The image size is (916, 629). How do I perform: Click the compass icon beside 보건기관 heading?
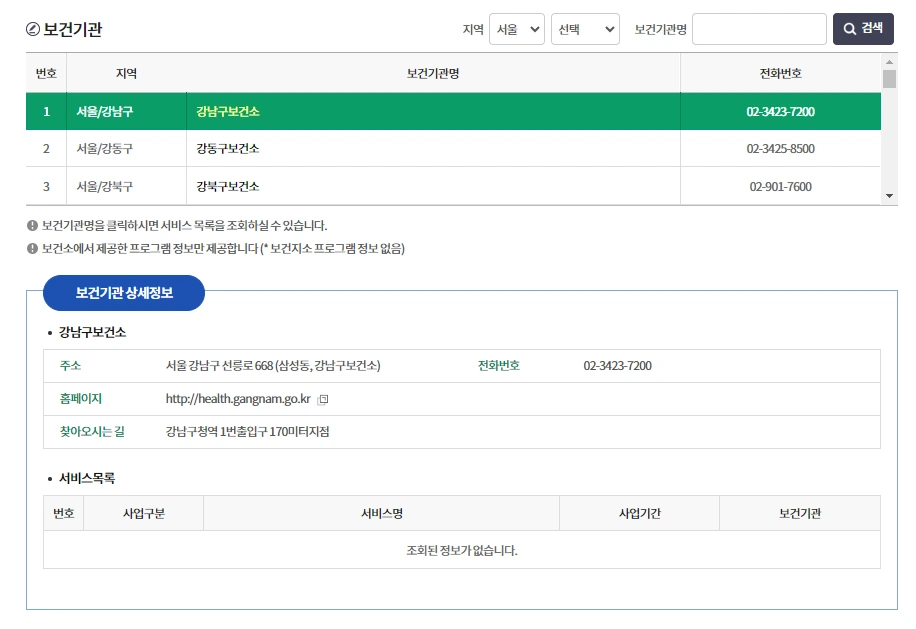33,29
